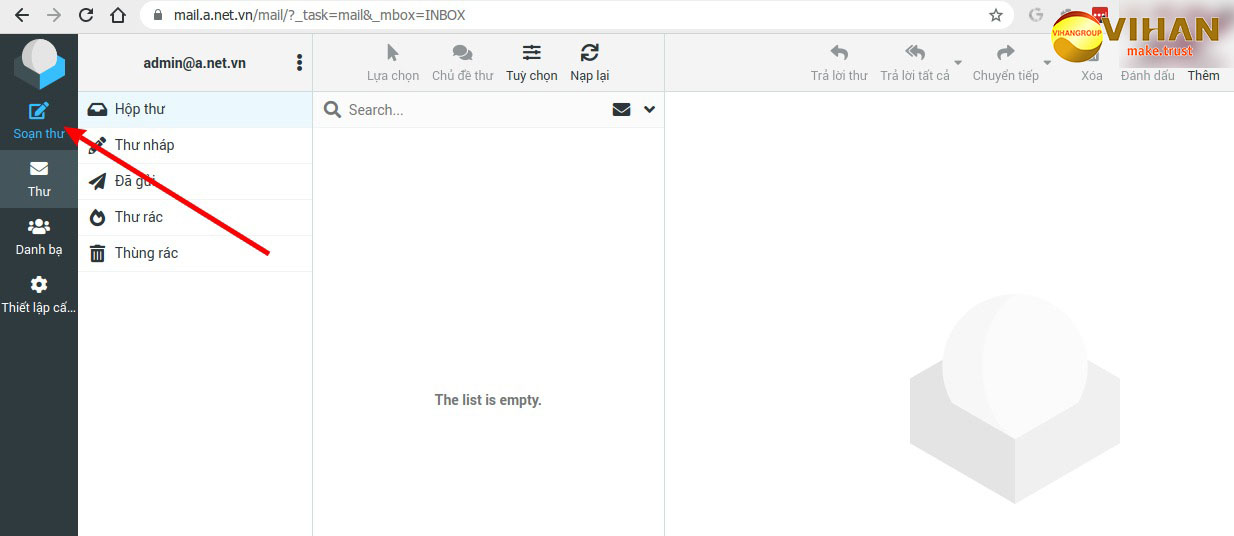Open Thiết lập settings gear icon
This screenshot has height=536, width=1234.
pyautogui.click(x=38, y=294)
